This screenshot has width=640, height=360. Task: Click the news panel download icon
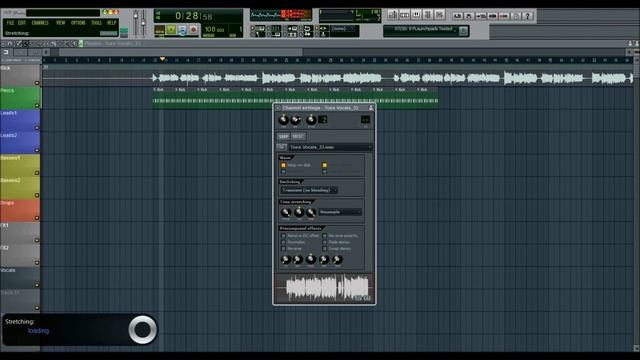[x=463, y=31]
